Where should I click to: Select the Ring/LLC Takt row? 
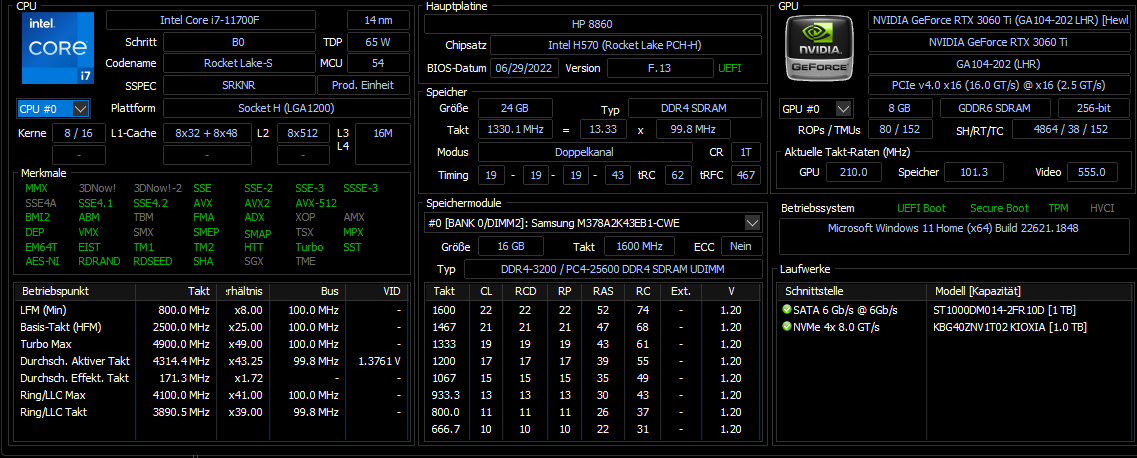coord(212,412)
